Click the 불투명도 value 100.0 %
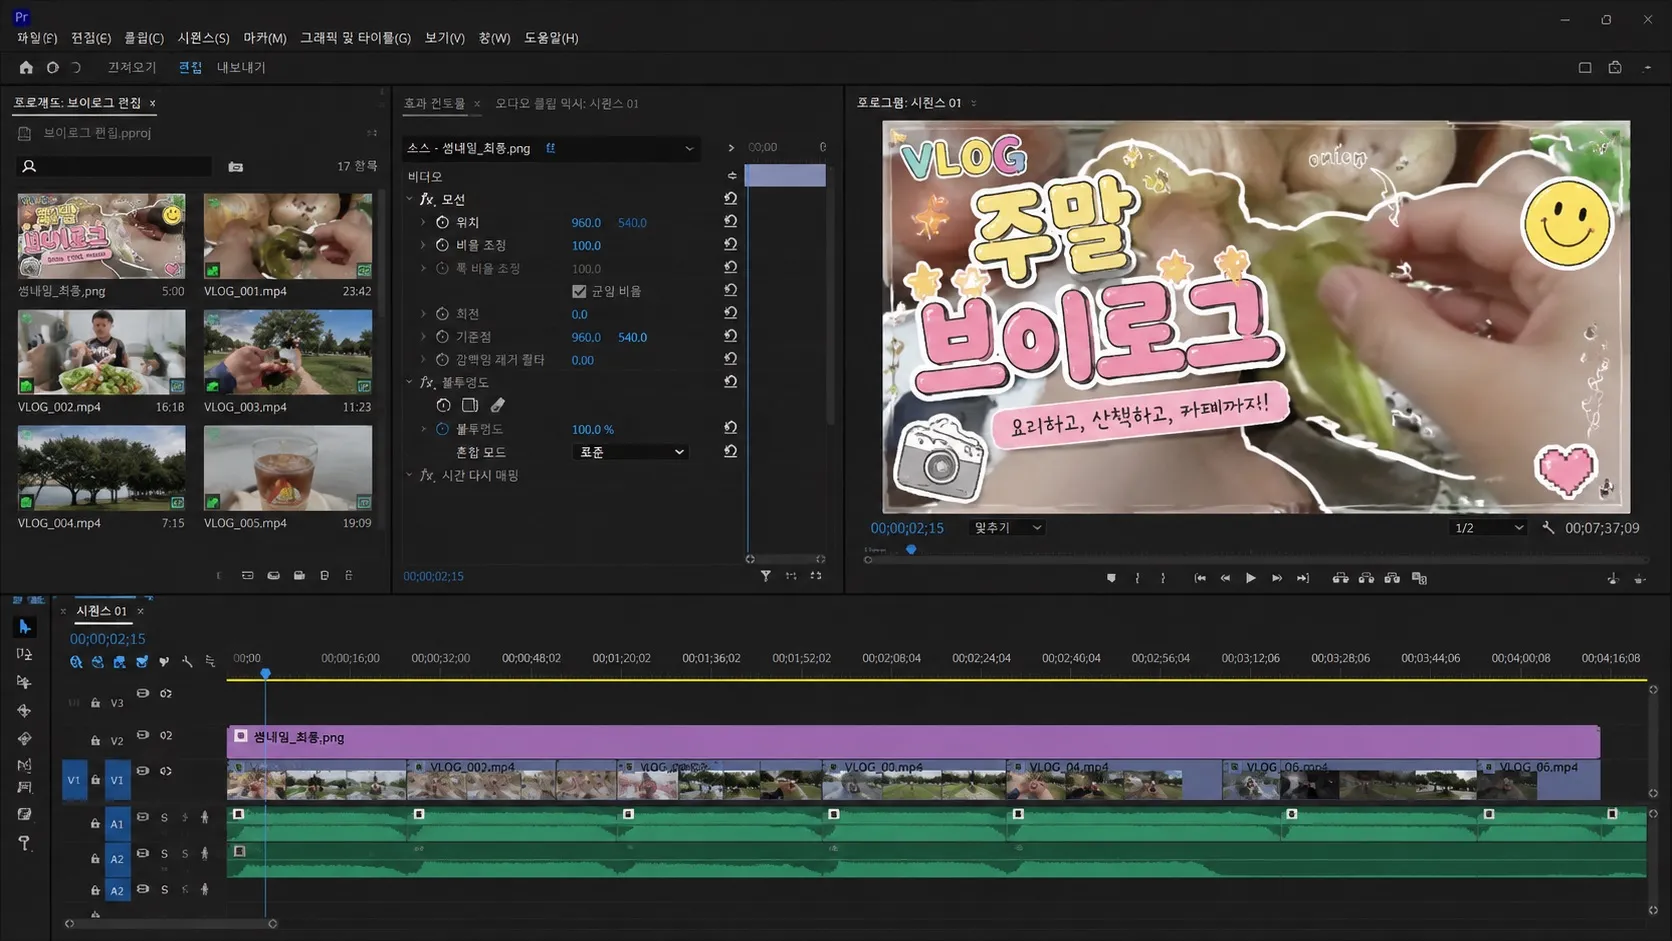This screenshot has width=1672, height=941. (x=593, y=429)
